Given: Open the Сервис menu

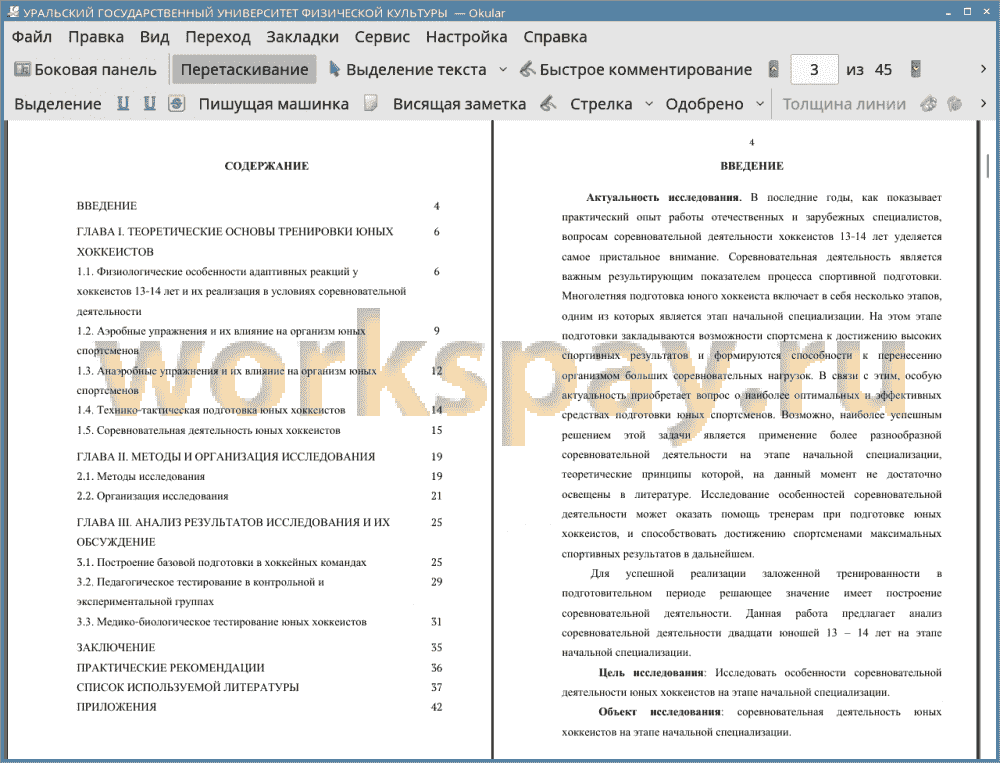Looking at the screenshot, I should (382, 37).
